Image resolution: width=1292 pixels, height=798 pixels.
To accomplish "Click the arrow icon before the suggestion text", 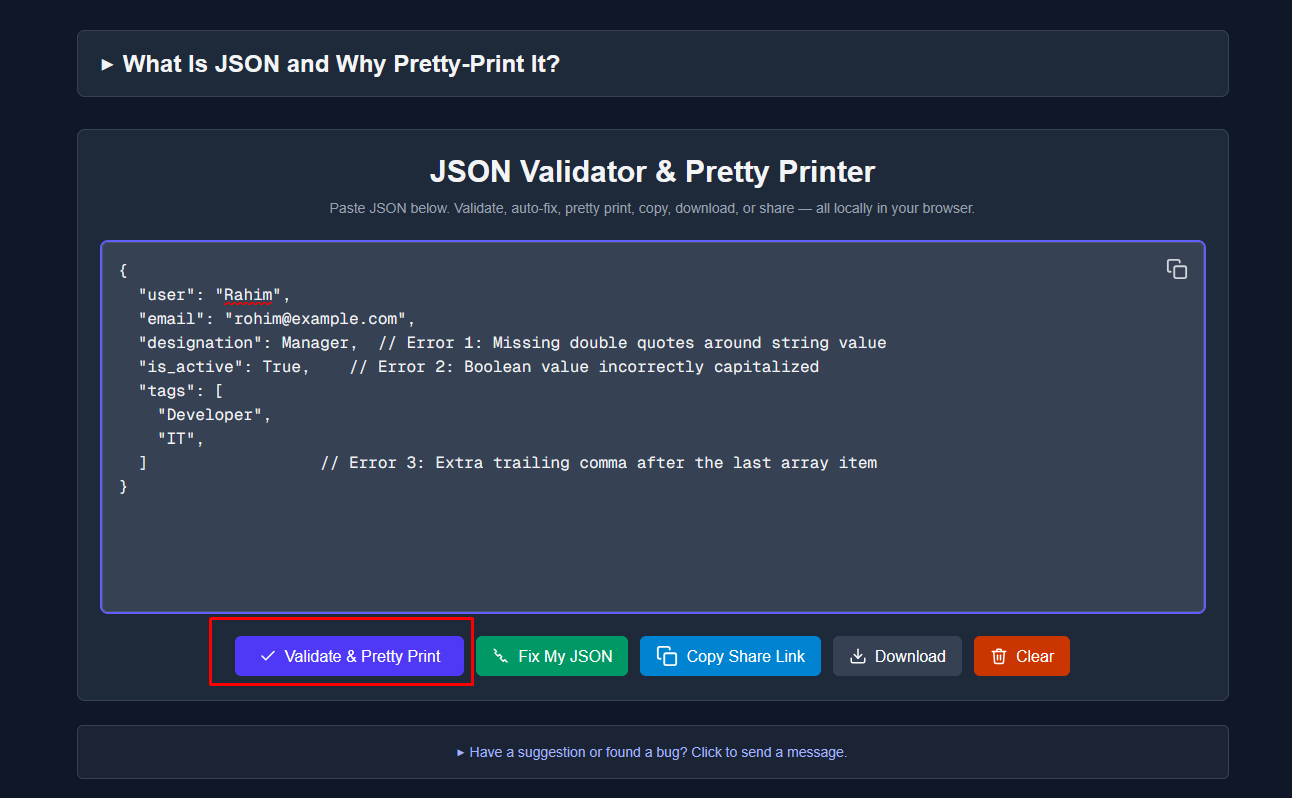I will 461,752.
